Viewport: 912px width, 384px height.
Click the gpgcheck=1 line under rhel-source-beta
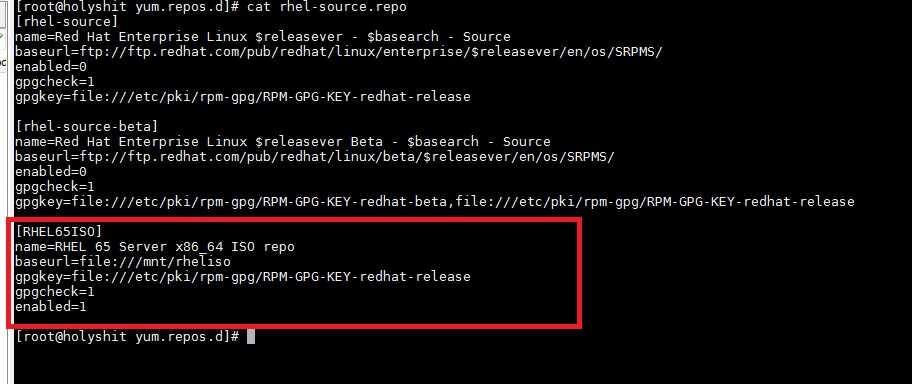tap(55, 187)
